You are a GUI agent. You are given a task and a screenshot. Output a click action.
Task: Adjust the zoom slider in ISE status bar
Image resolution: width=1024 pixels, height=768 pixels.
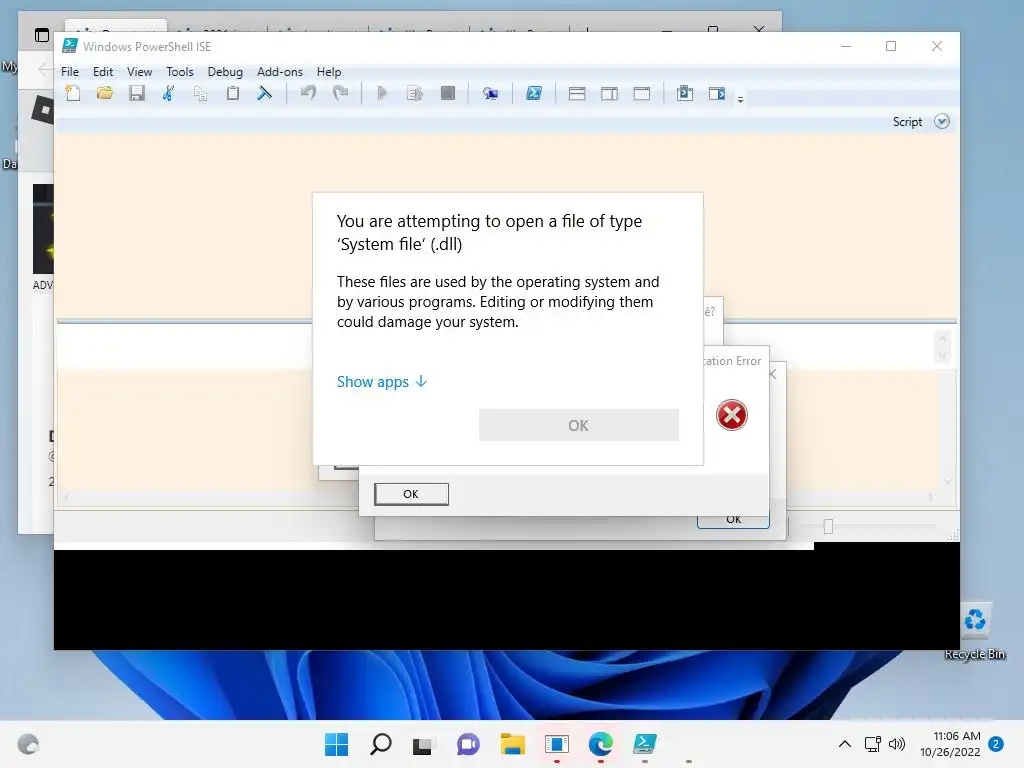(x=828, y=526)
